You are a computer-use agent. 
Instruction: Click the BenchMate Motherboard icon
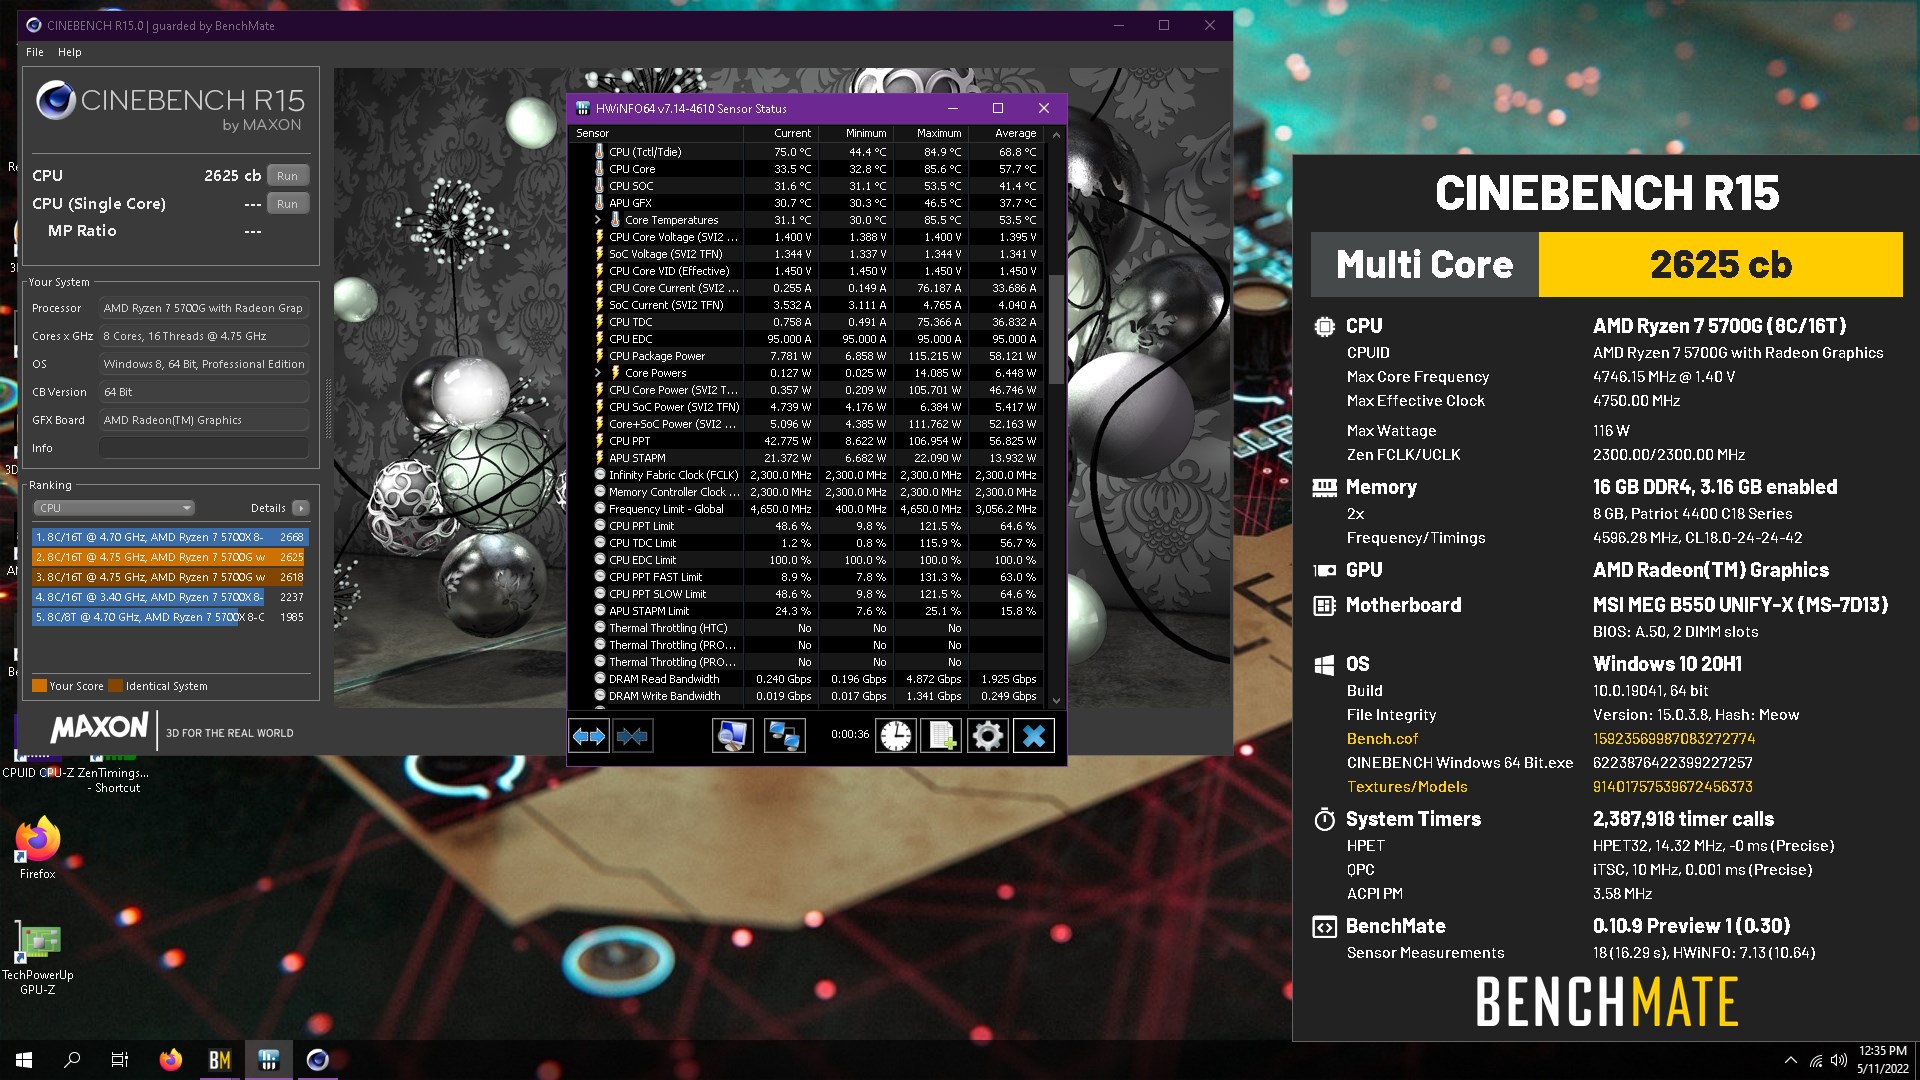click(x=1324, y=605)
